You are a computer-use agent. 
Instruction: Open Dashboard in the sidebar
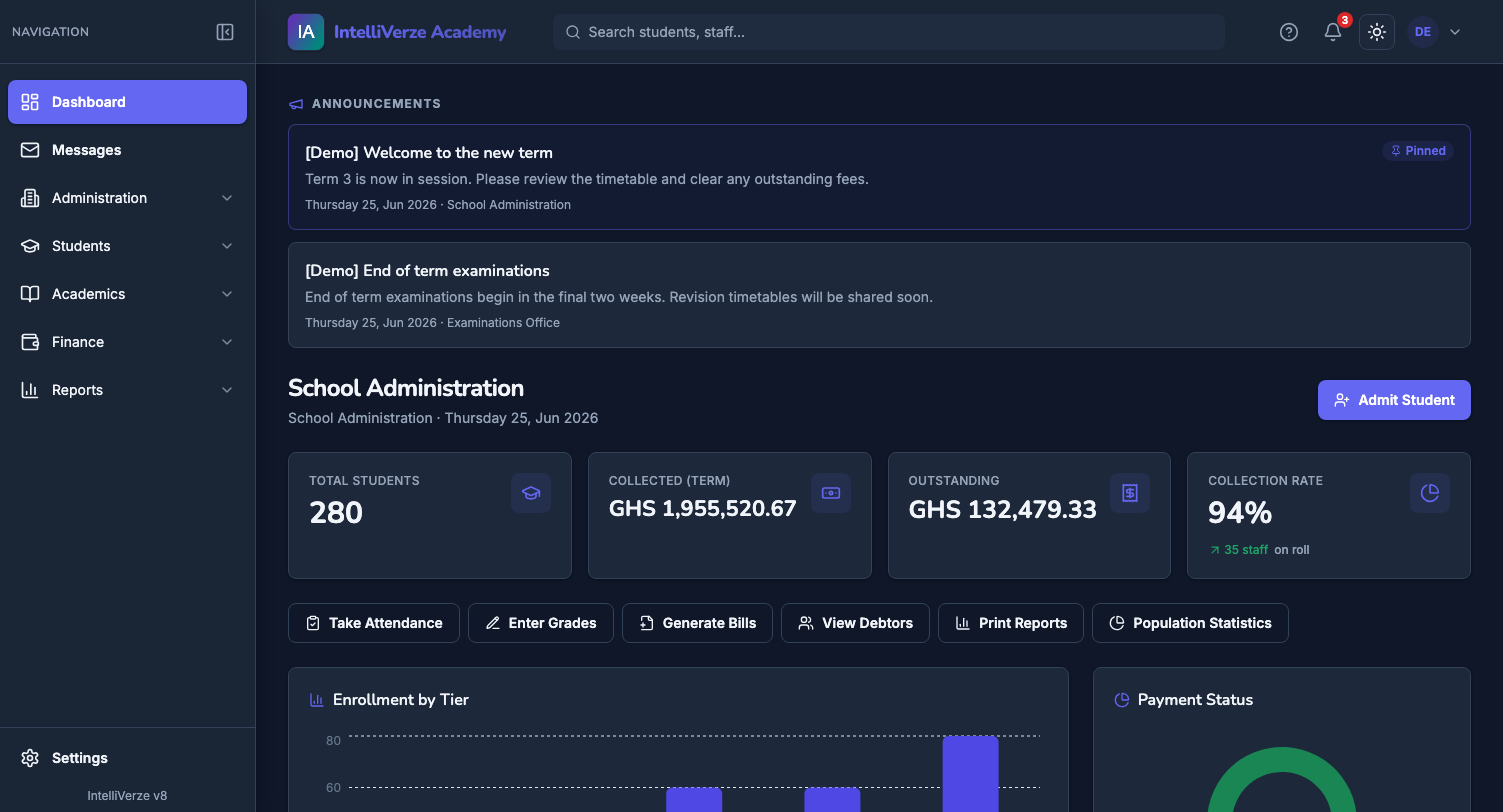tap(127, 102)
